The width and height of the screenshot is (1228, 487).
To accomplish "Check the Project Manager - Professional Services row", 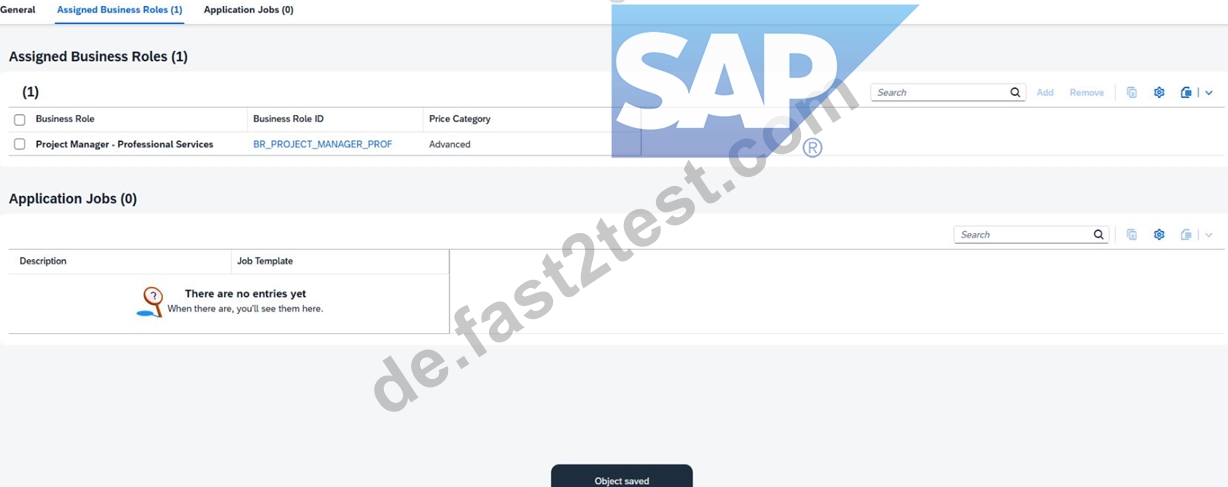I will tap(20, 144).
